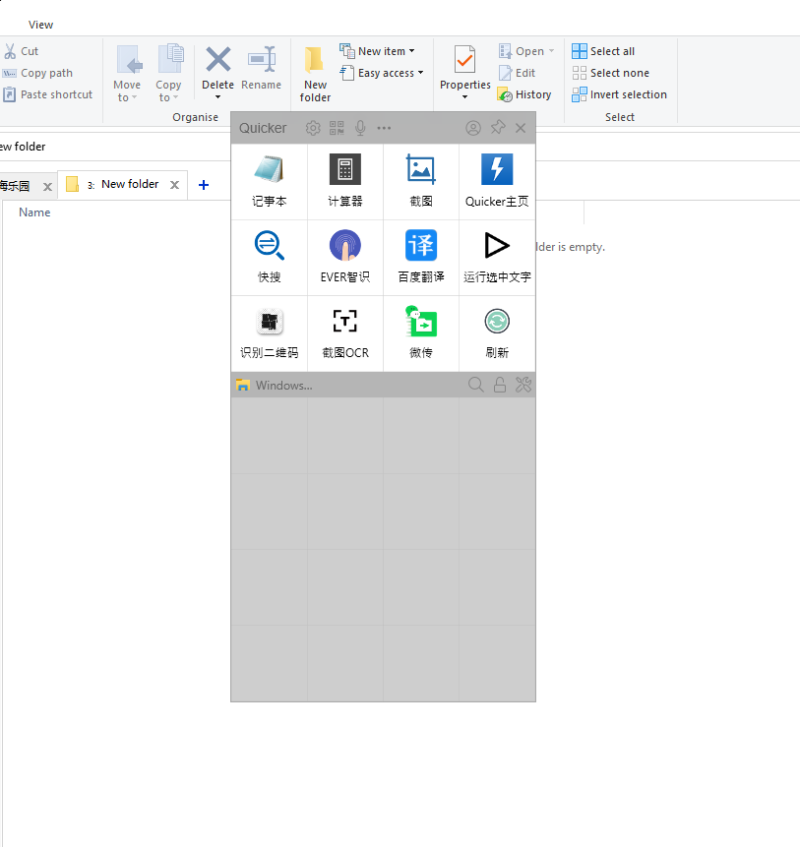
Task: Cut the selected item in Explorer
Action: (21, 51)
